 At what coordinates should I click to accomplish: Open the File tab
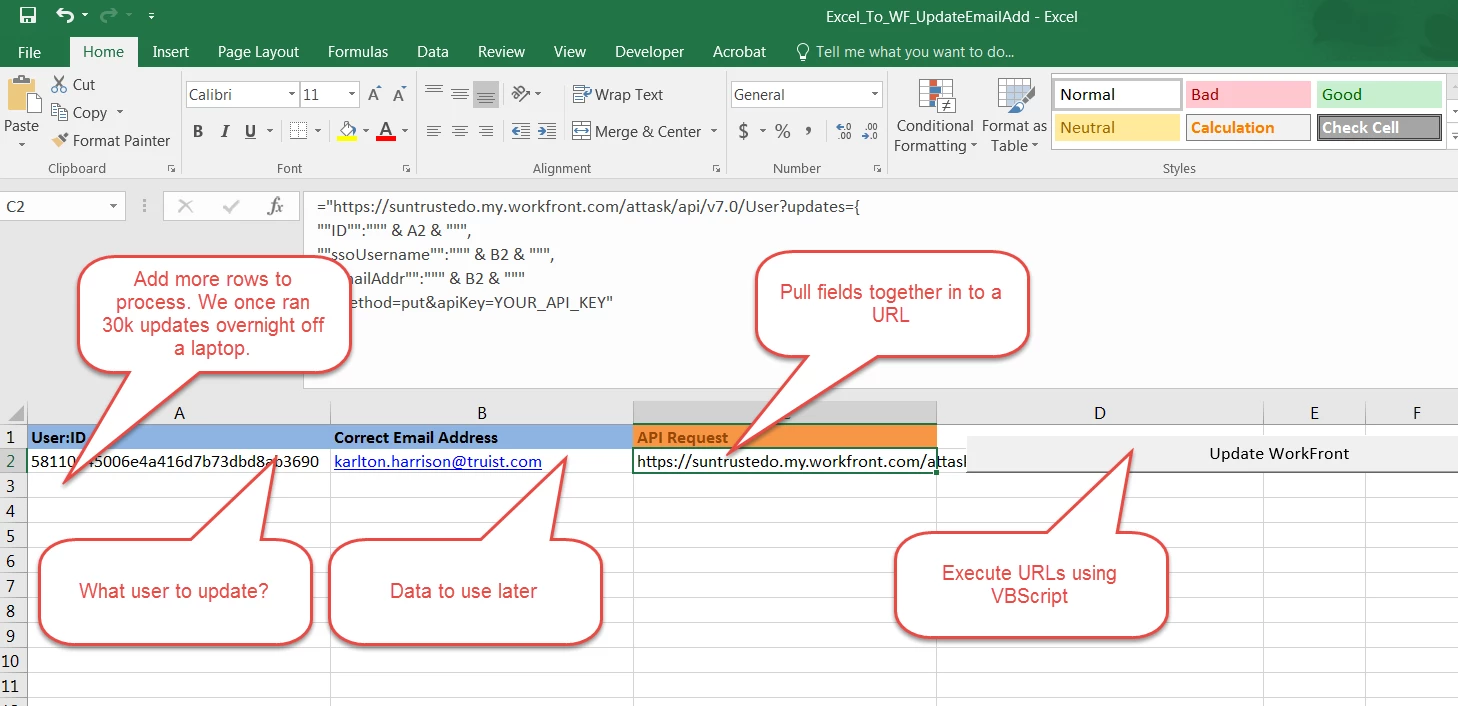[x=30, y=52]
